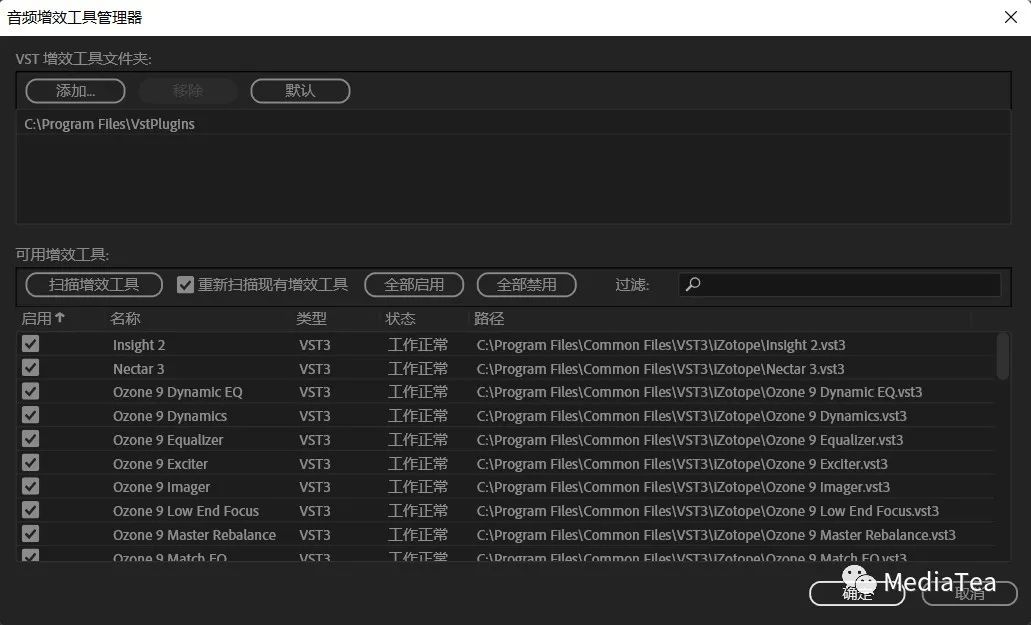
Task: Sort by the 名称 column header
Action: pos(125,319)
